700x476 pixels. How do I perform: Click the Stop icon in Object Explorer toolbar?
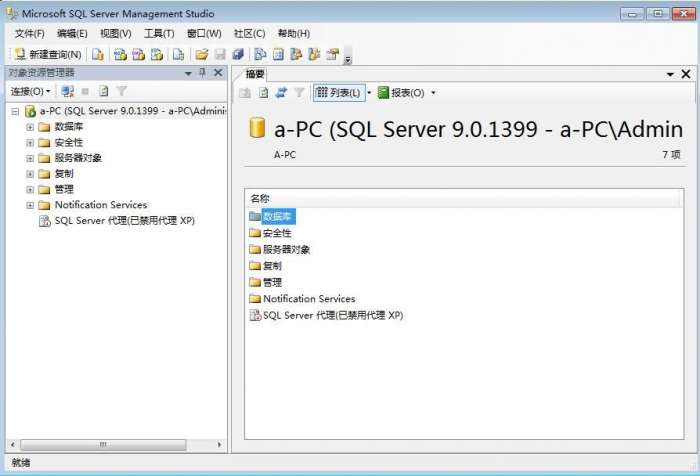pyautogui.click(x=85, y=92)
